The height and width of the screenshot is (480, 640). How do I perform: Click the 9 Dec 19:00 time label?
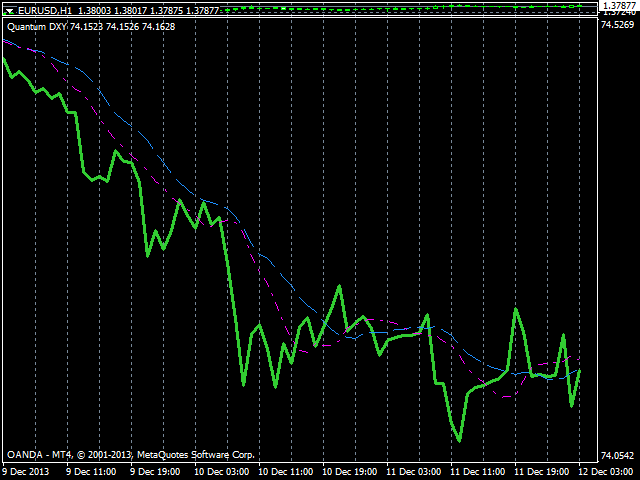(x=153, y=470)
